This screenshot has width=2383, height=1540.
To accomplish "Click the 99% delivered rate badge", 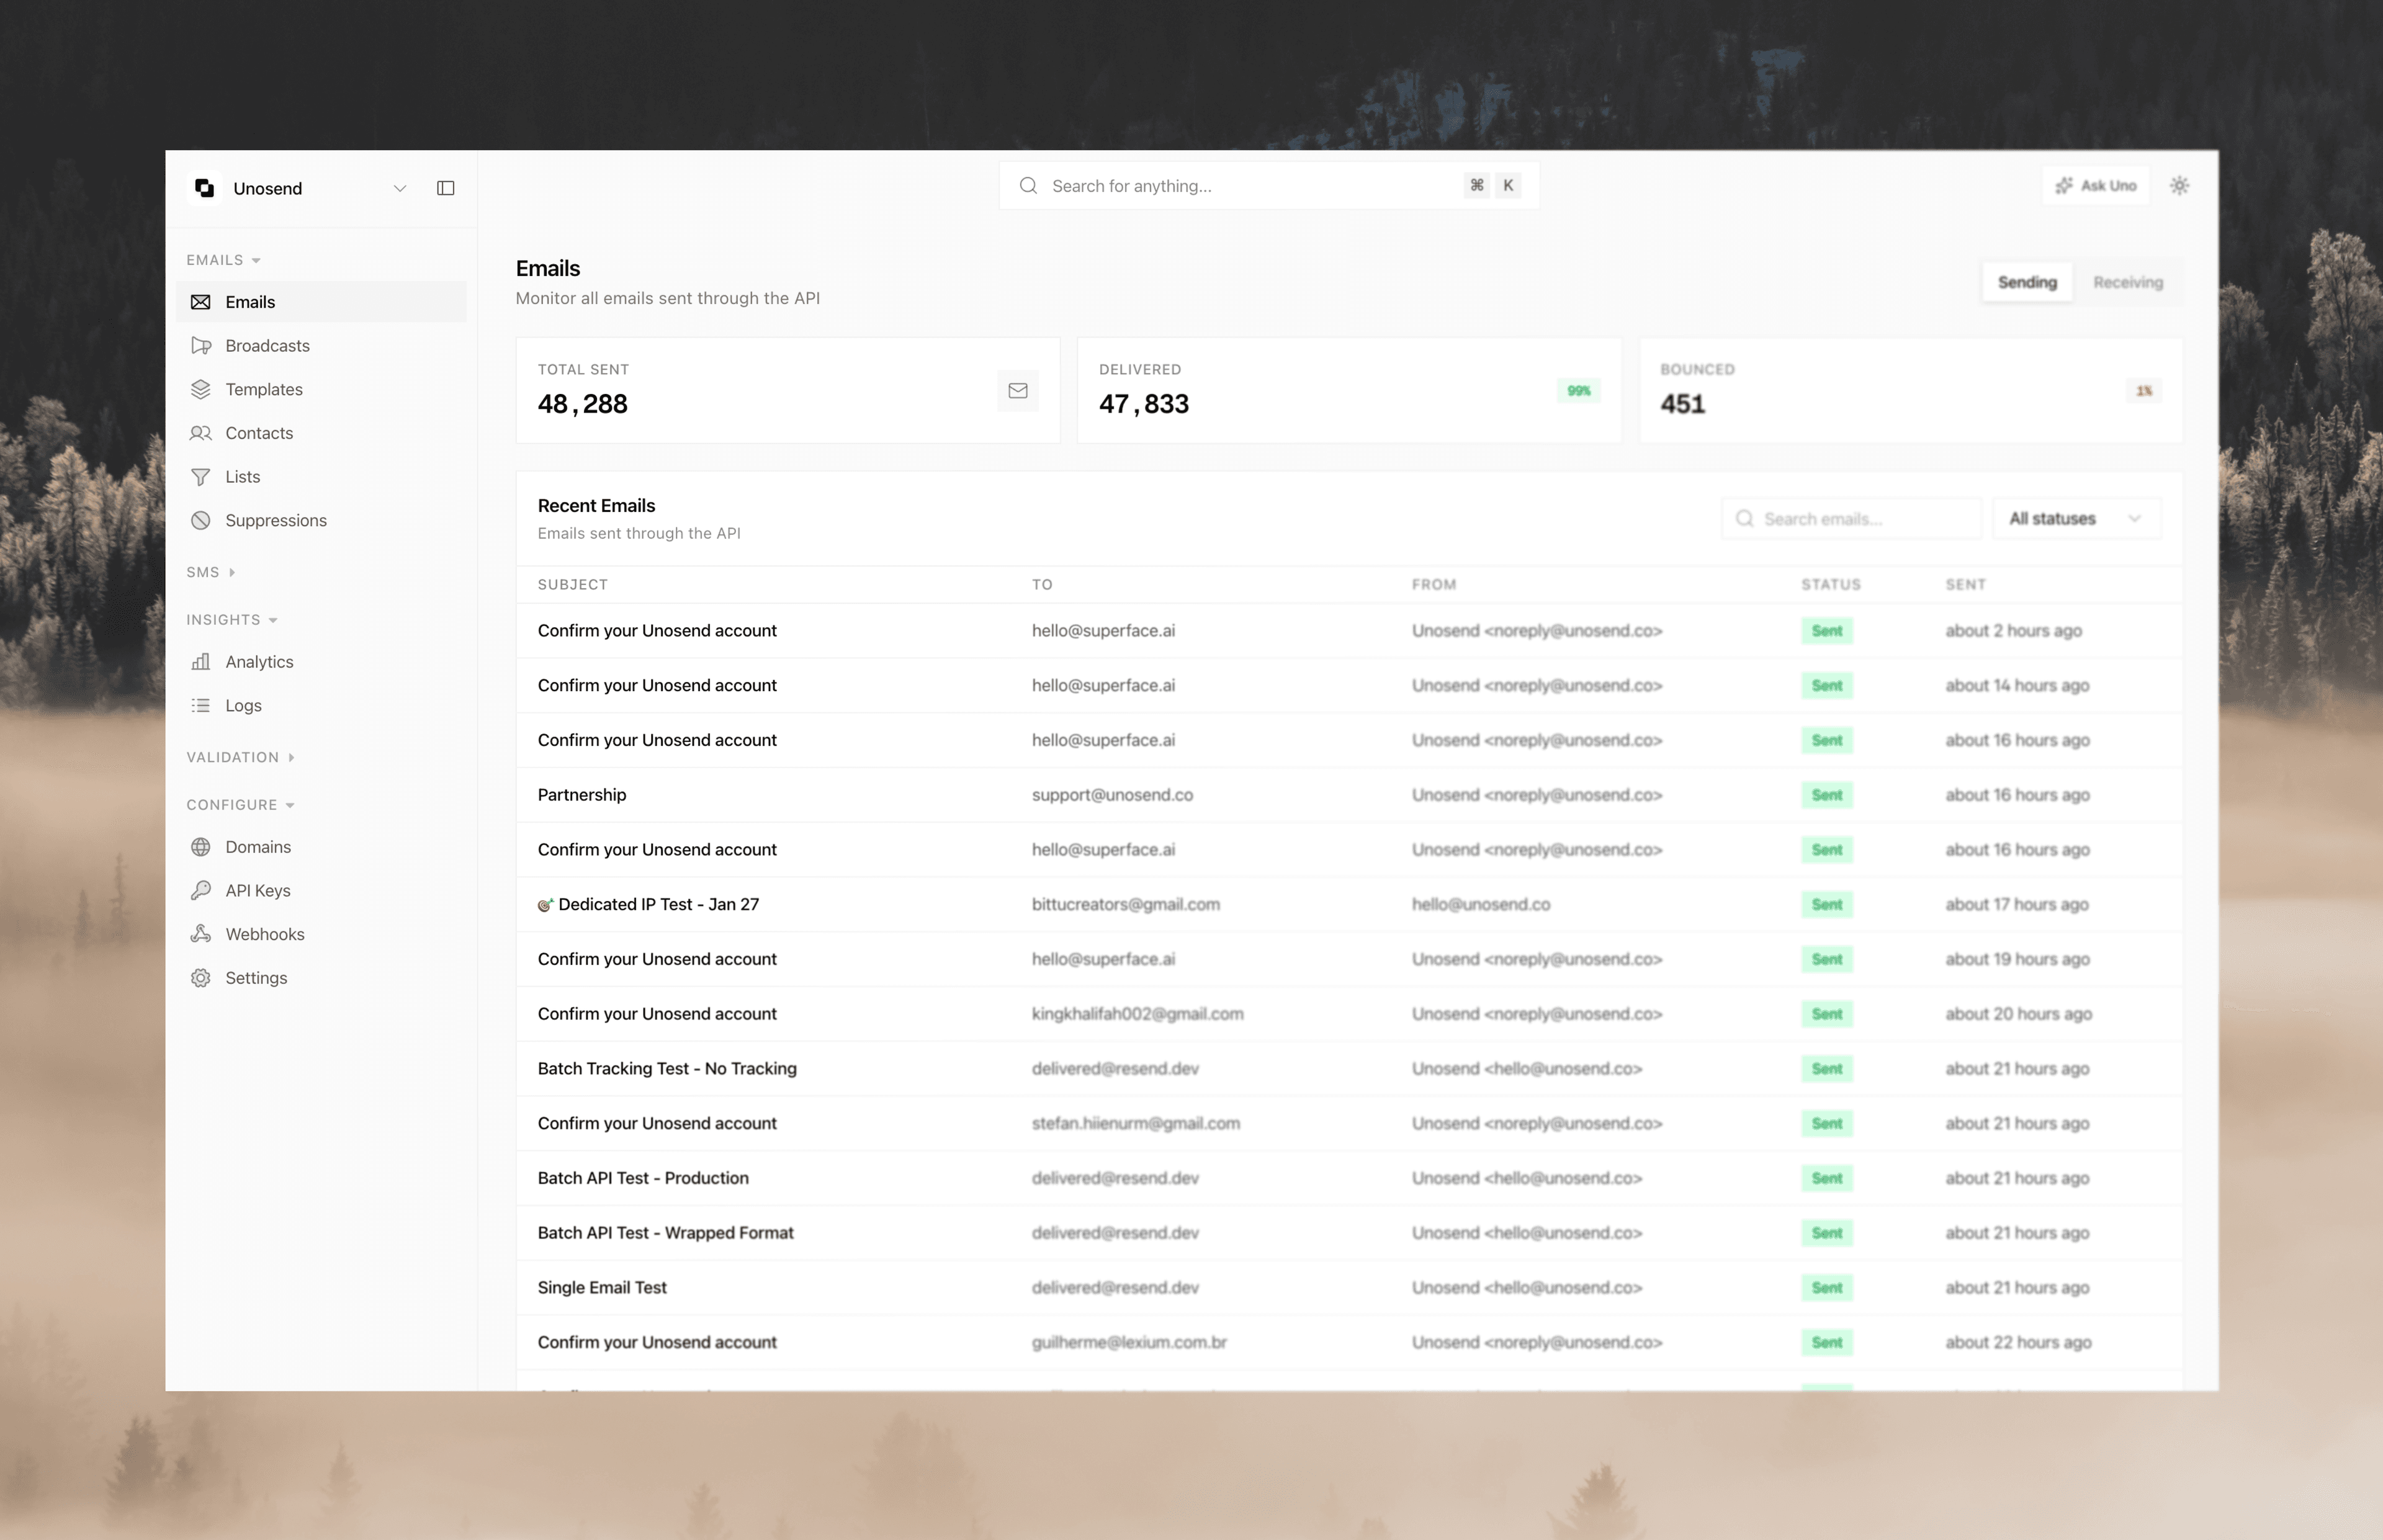I will pyautogui.click(x=1577, y=390).
